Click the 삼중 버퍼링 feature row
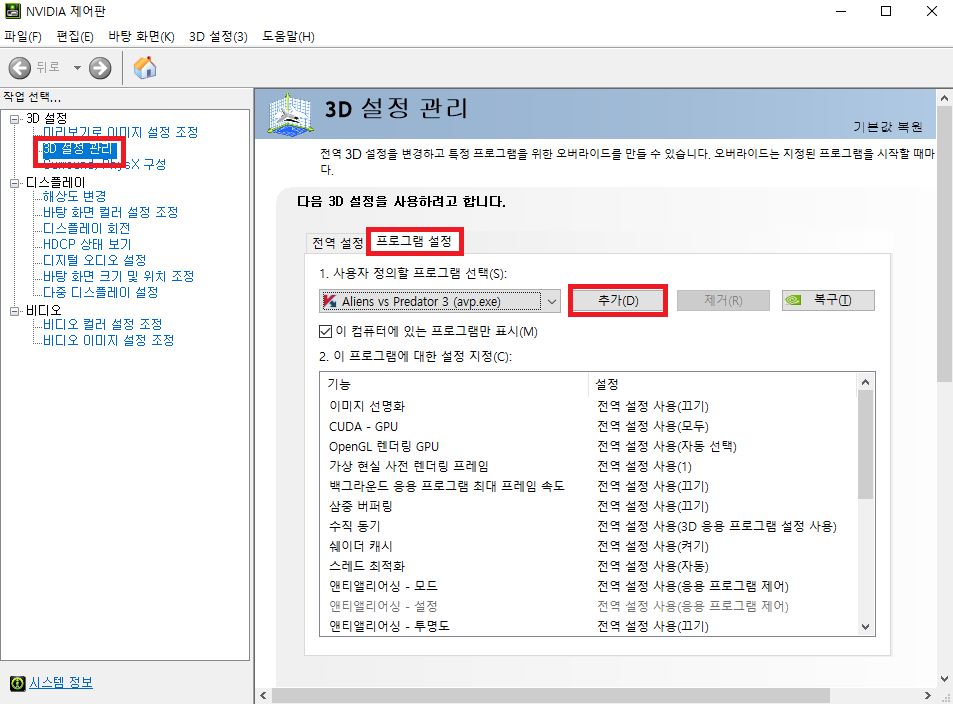 (589, 506)
